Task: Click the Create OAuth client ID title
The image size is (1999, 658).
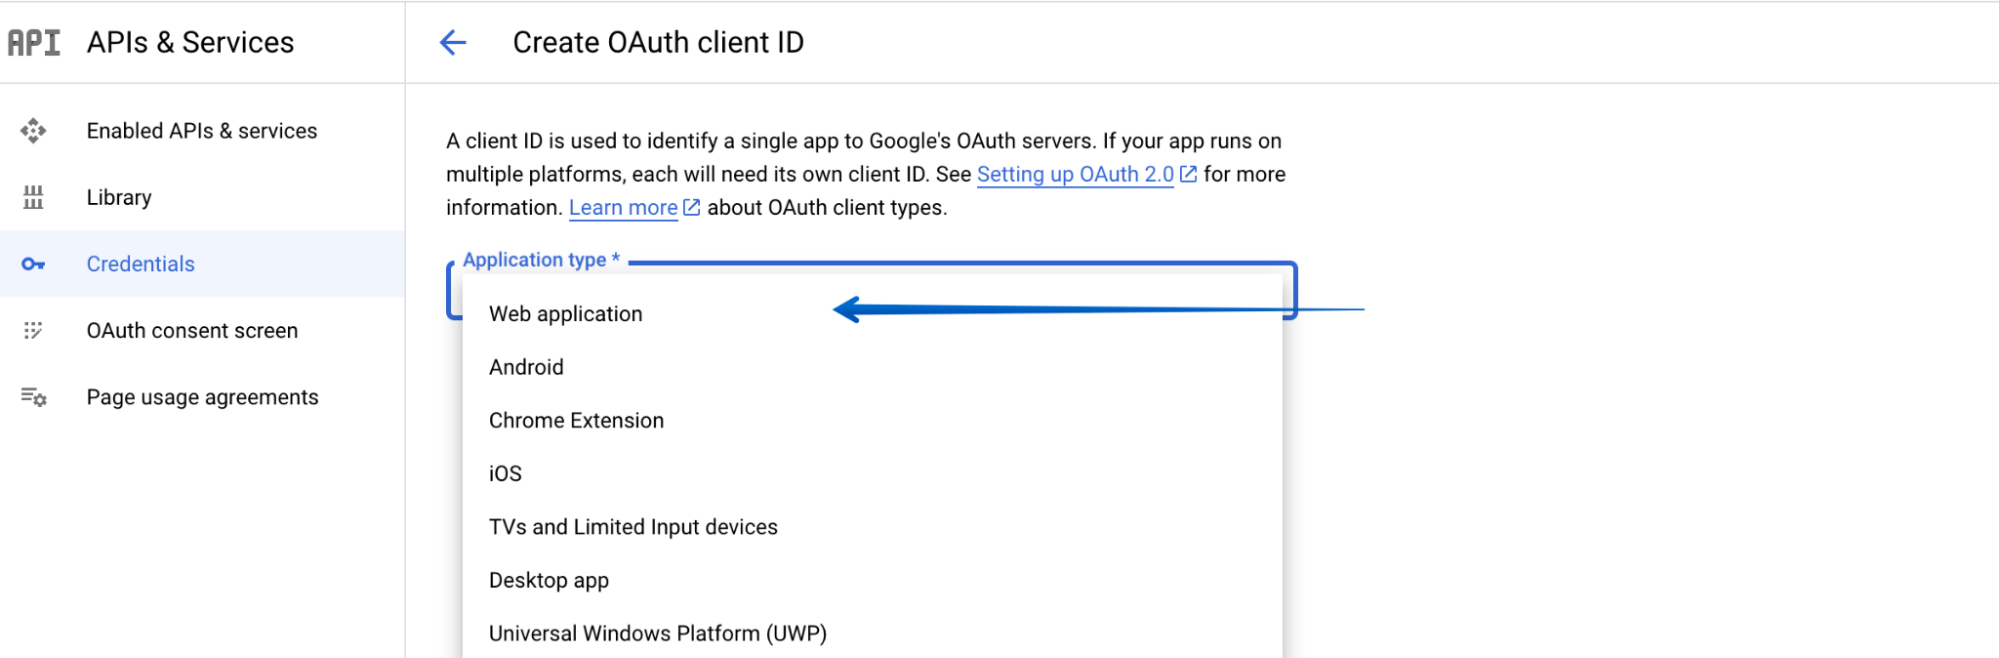Action: 658,42
